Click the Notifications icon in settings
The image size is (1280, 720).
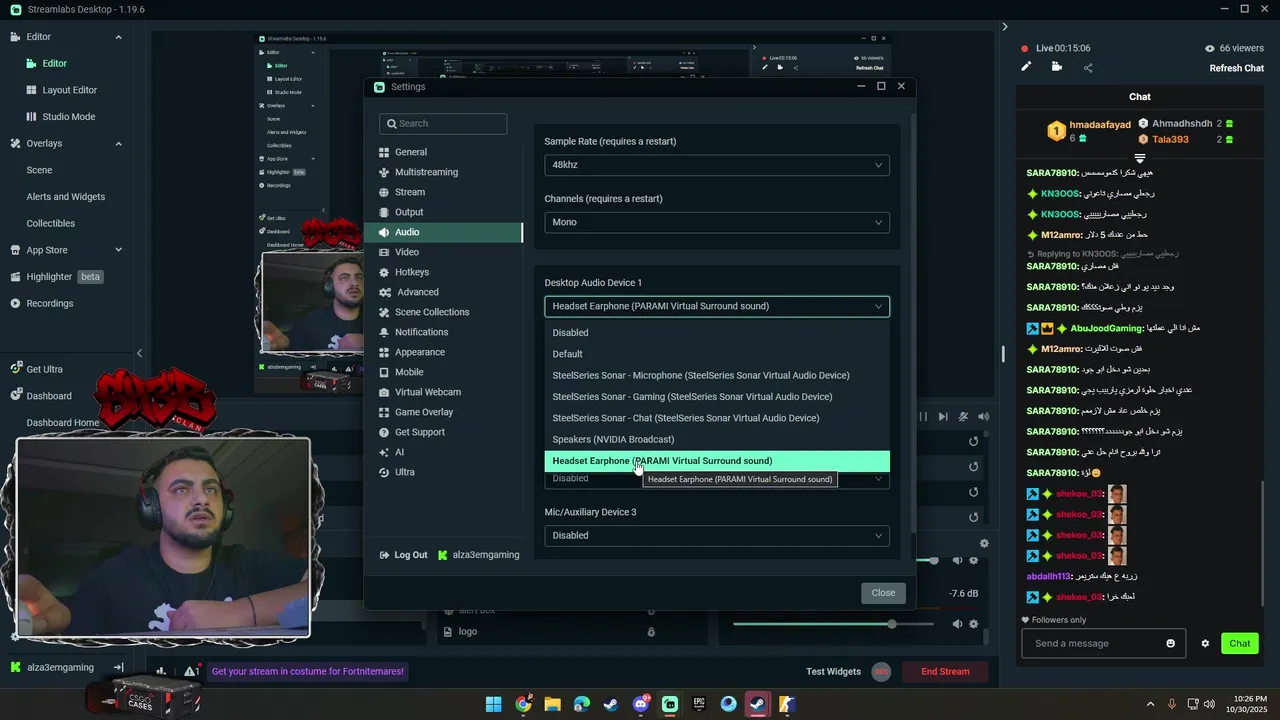coord(384,332)
